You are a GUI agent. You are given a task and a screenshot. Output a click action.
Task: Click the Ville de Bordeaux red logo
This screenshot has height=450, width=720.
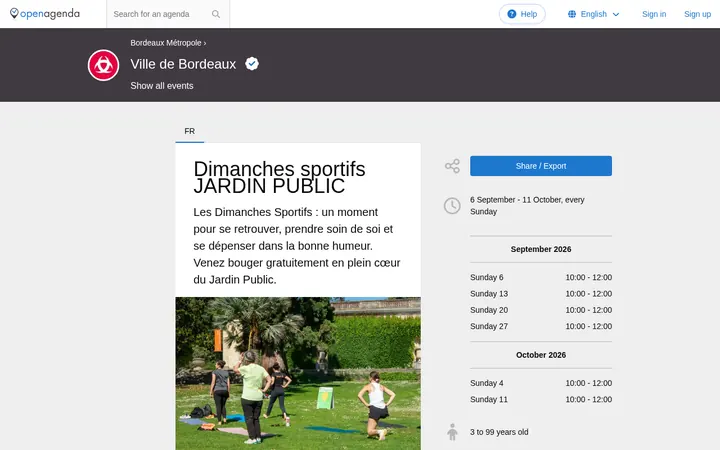pyautogui.click(x=103, y=65)
